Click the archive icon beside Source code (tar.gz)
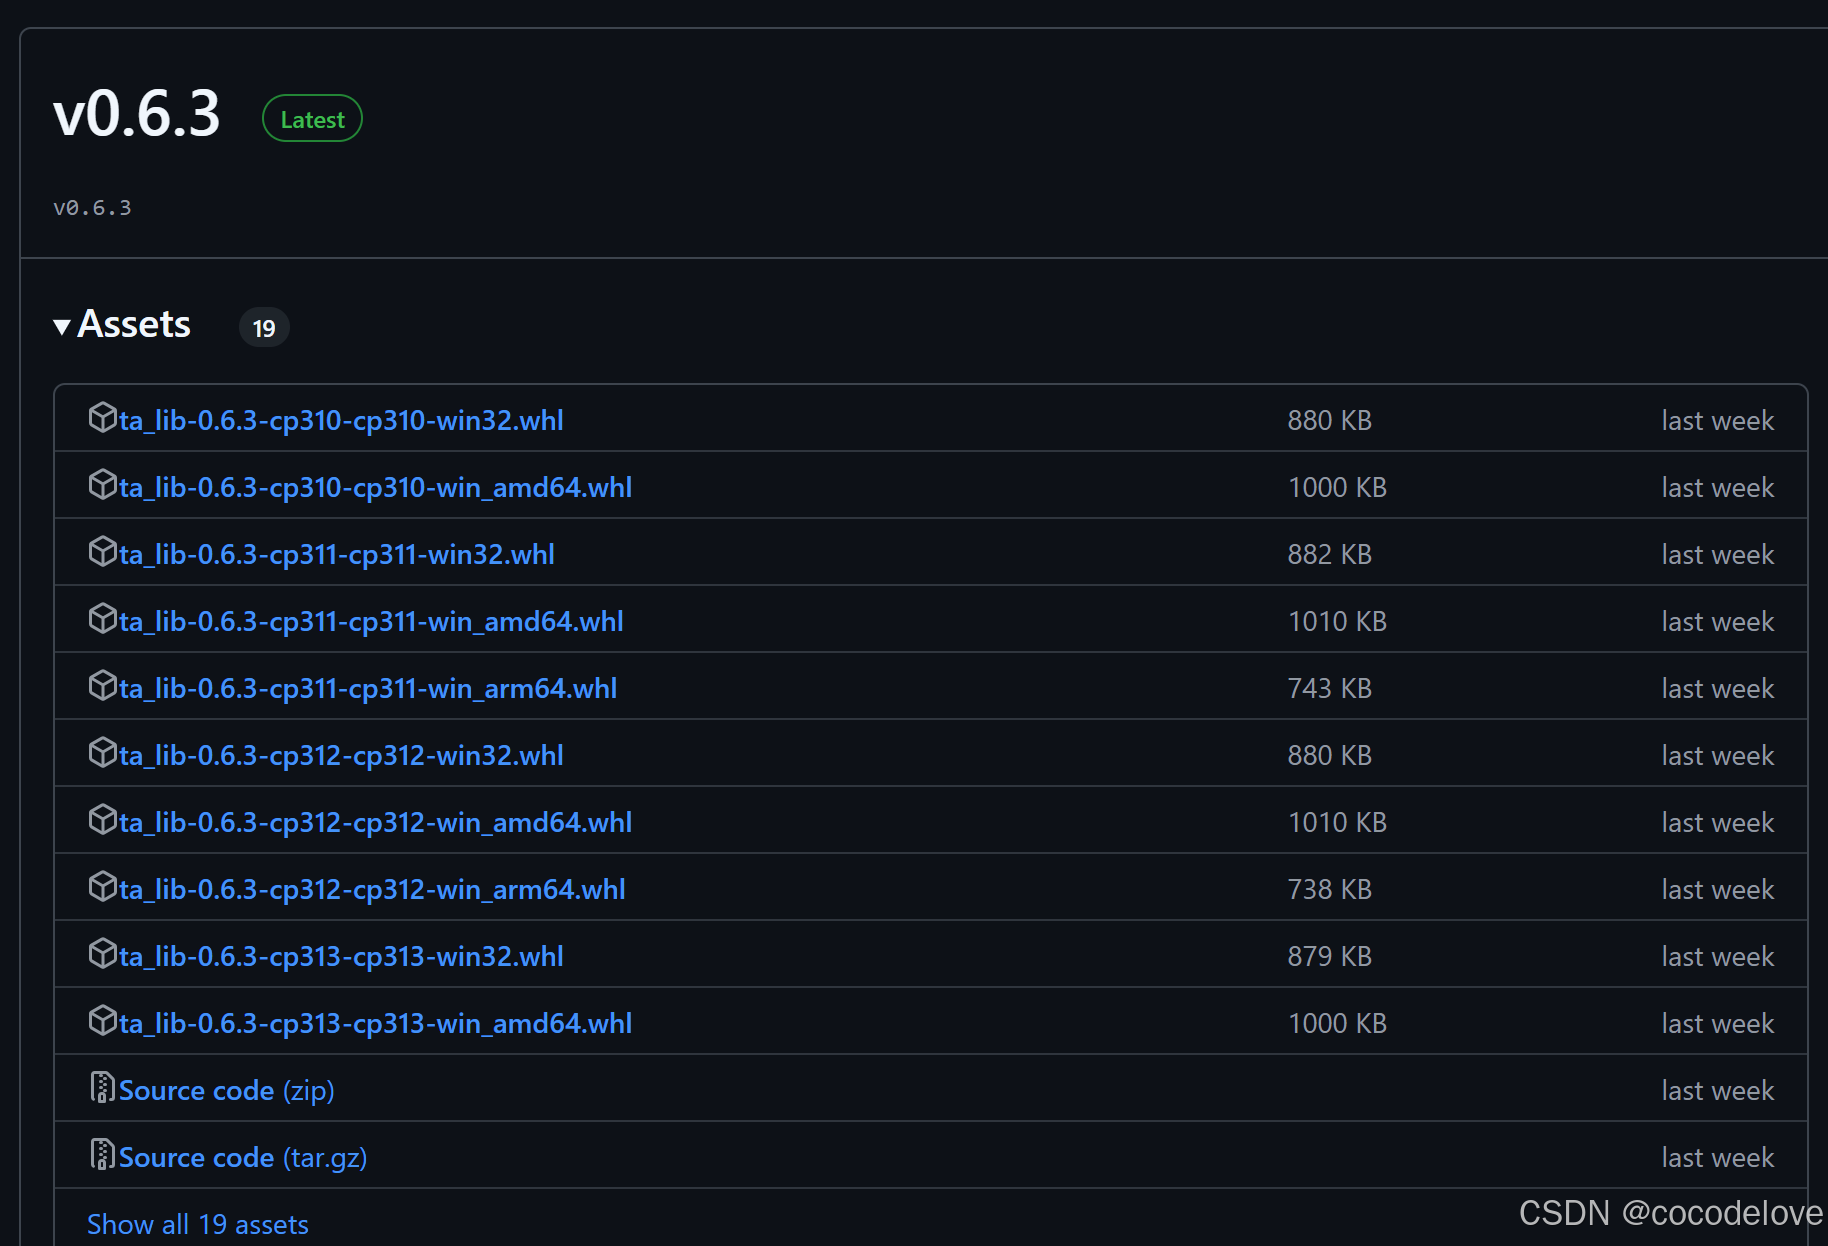1828x1246 pixels. click(x=103, y=1155)
